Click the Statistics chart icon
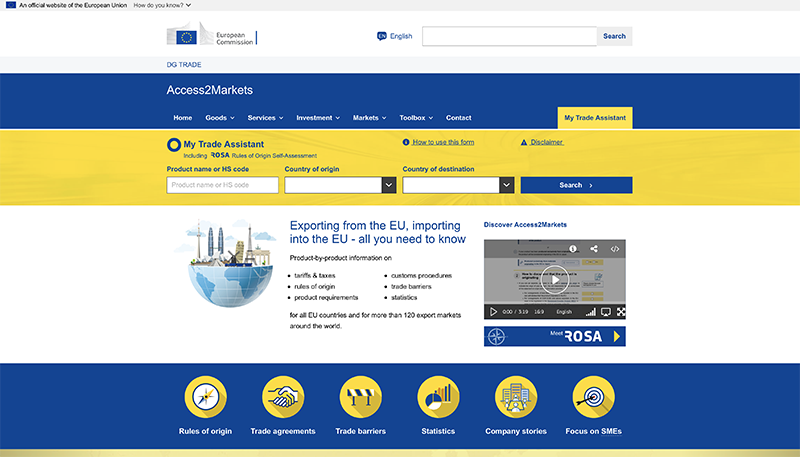This screenshot has height=457, width=800. (438, 396)
